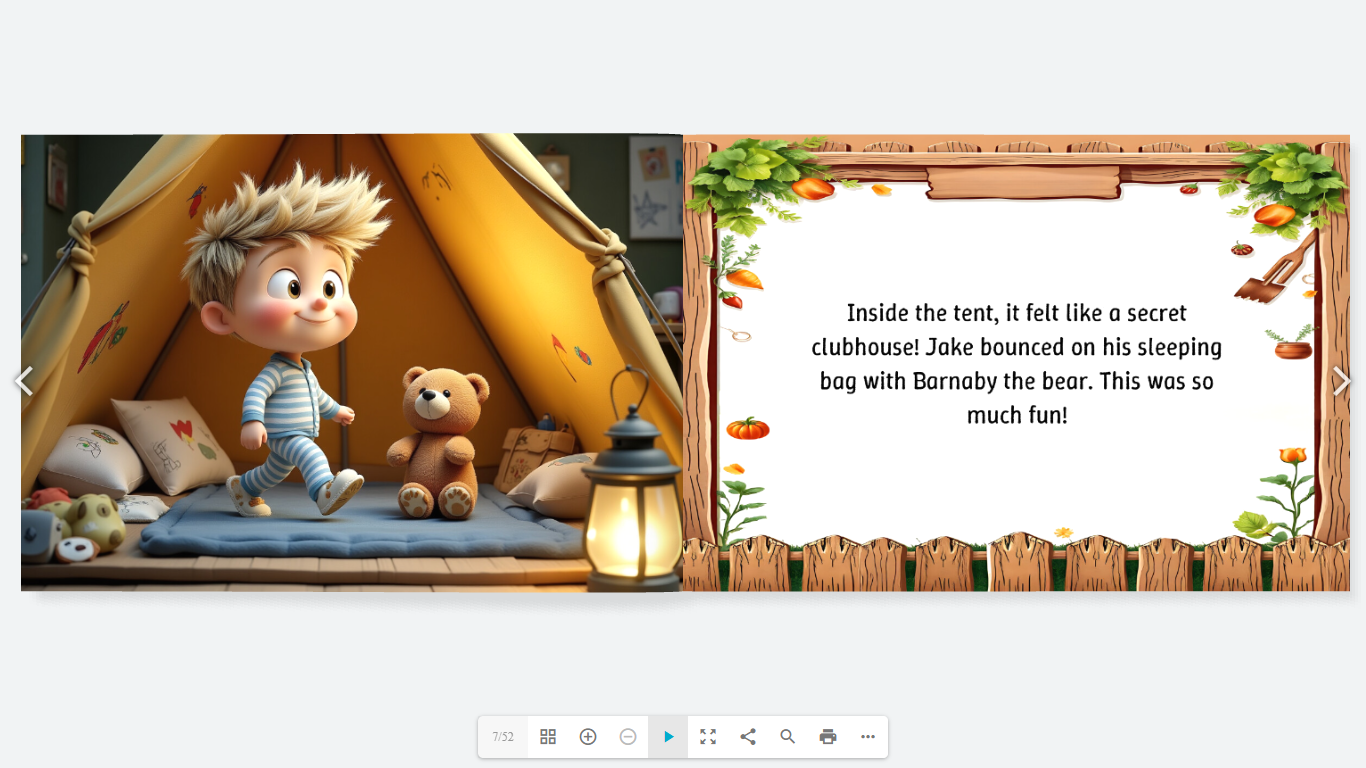The image size is (1366, 768).
Task: Click Barnaby the teddy bear in picture
Action: pyautogui.click(x=438, y=440)
